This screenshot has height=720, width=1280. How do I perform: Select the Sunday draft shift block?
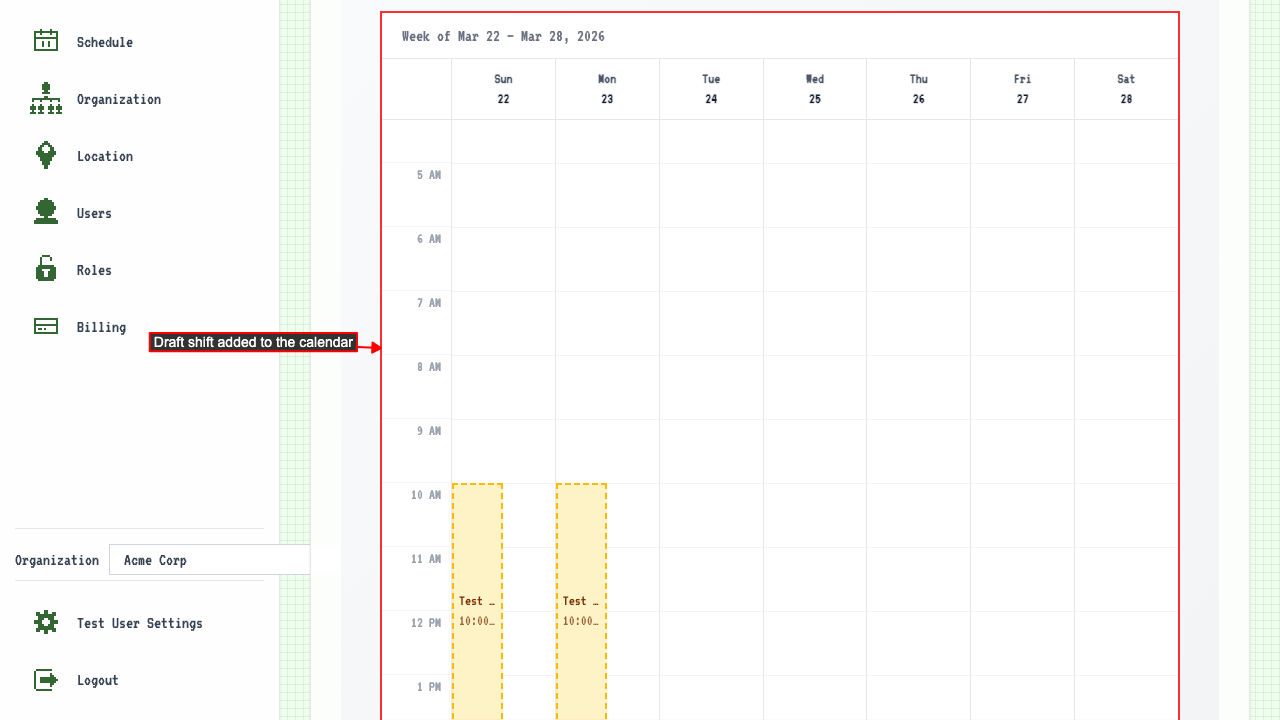coord(477,600)
